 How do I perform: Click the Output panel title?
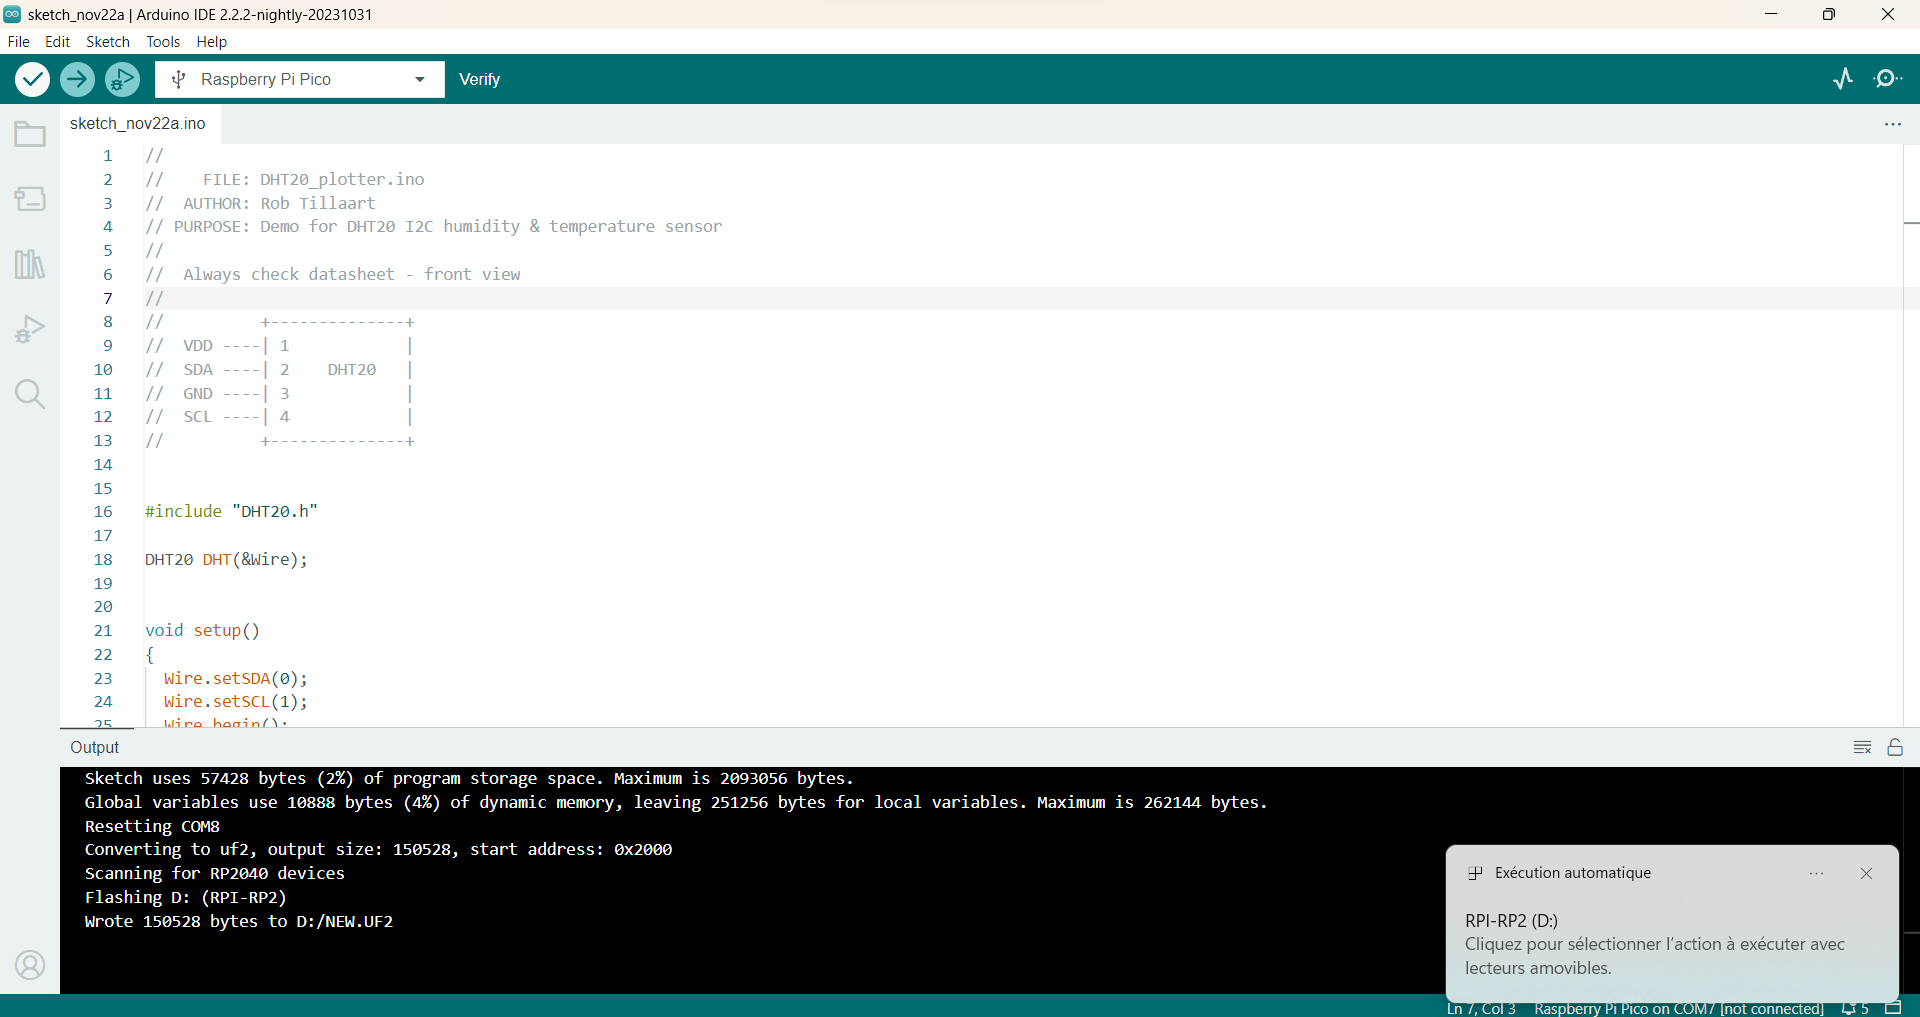click(95, 748)
